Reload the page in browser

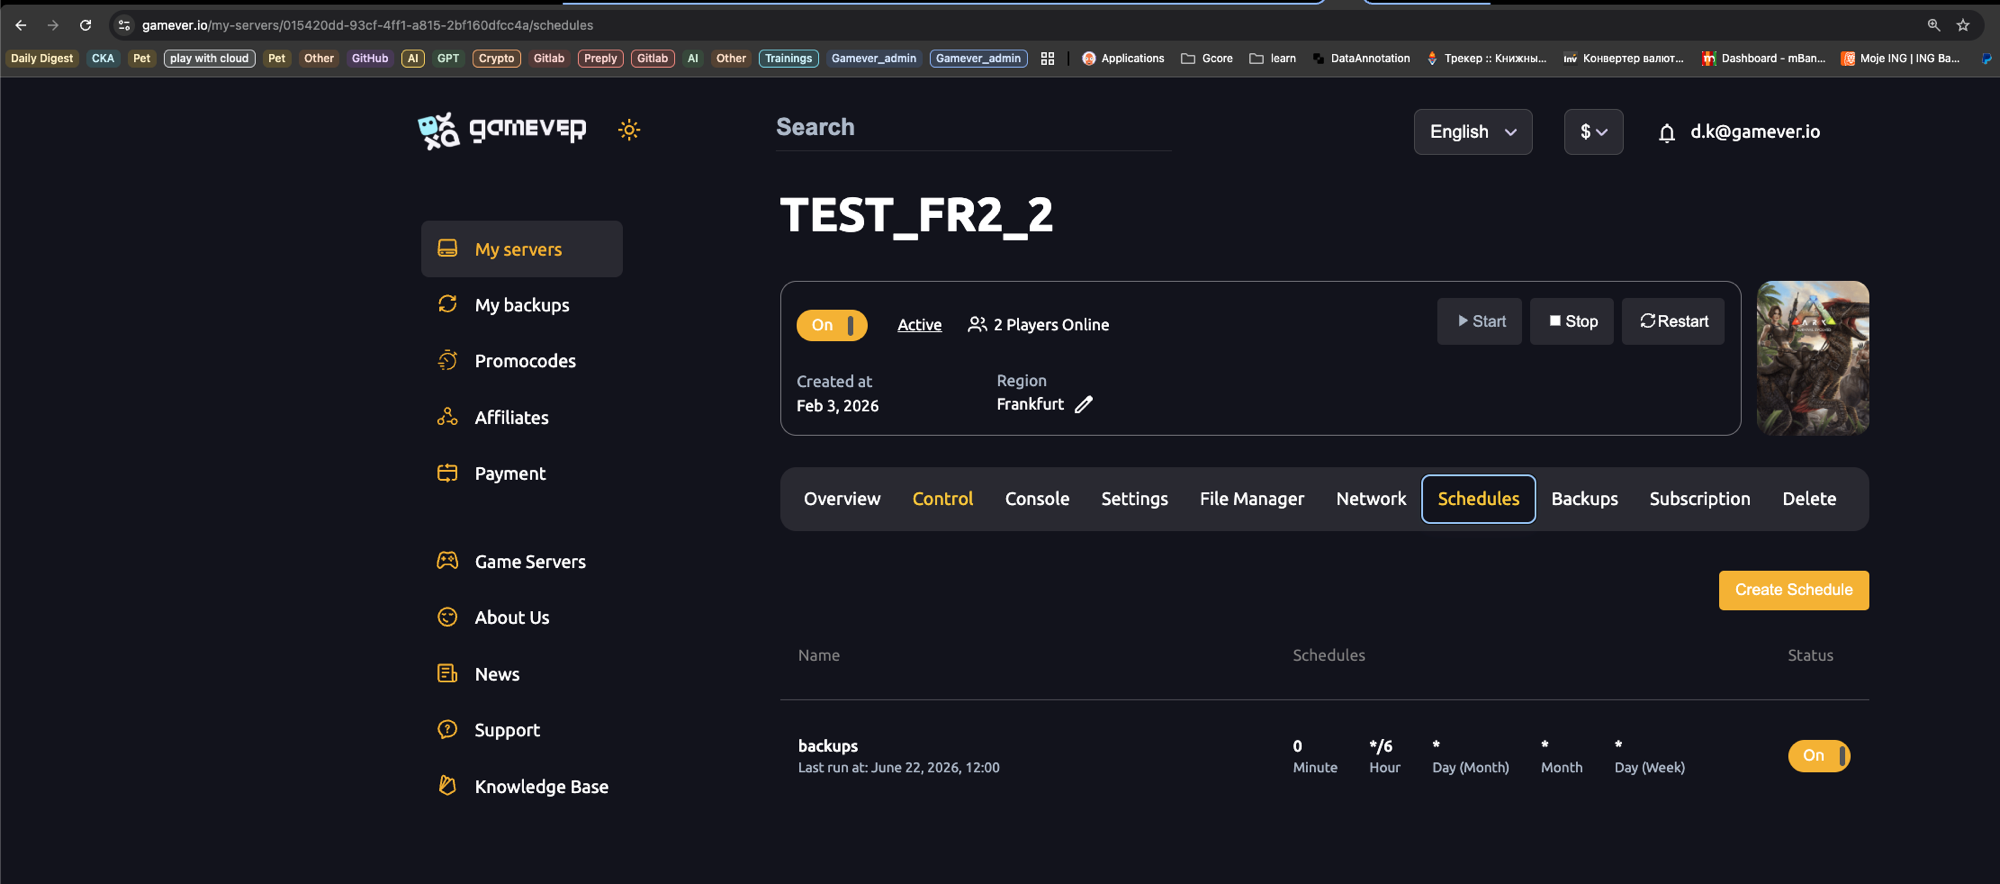tap(85, 25)
